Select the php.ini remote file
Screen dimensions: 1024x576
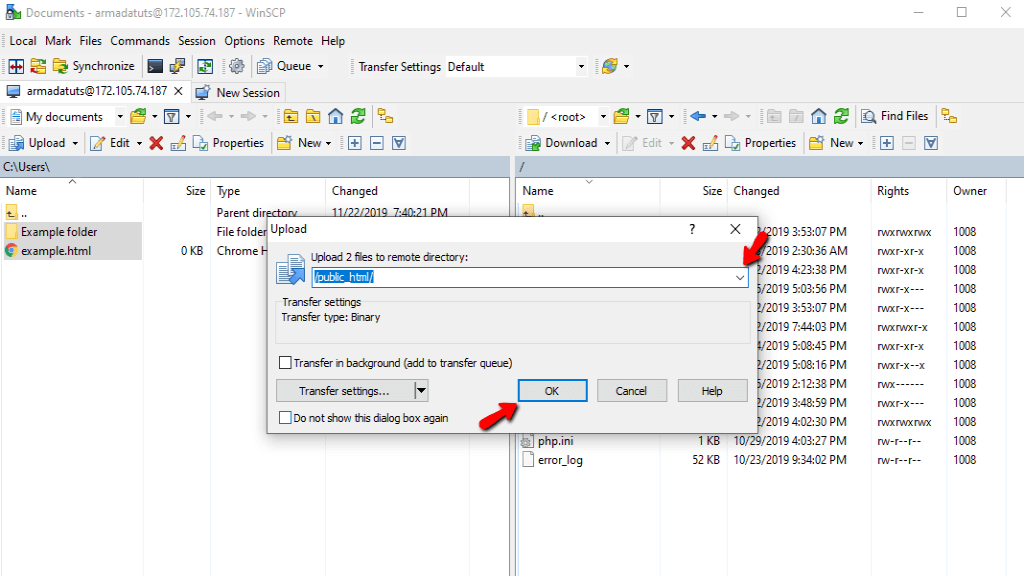[555, 441]
